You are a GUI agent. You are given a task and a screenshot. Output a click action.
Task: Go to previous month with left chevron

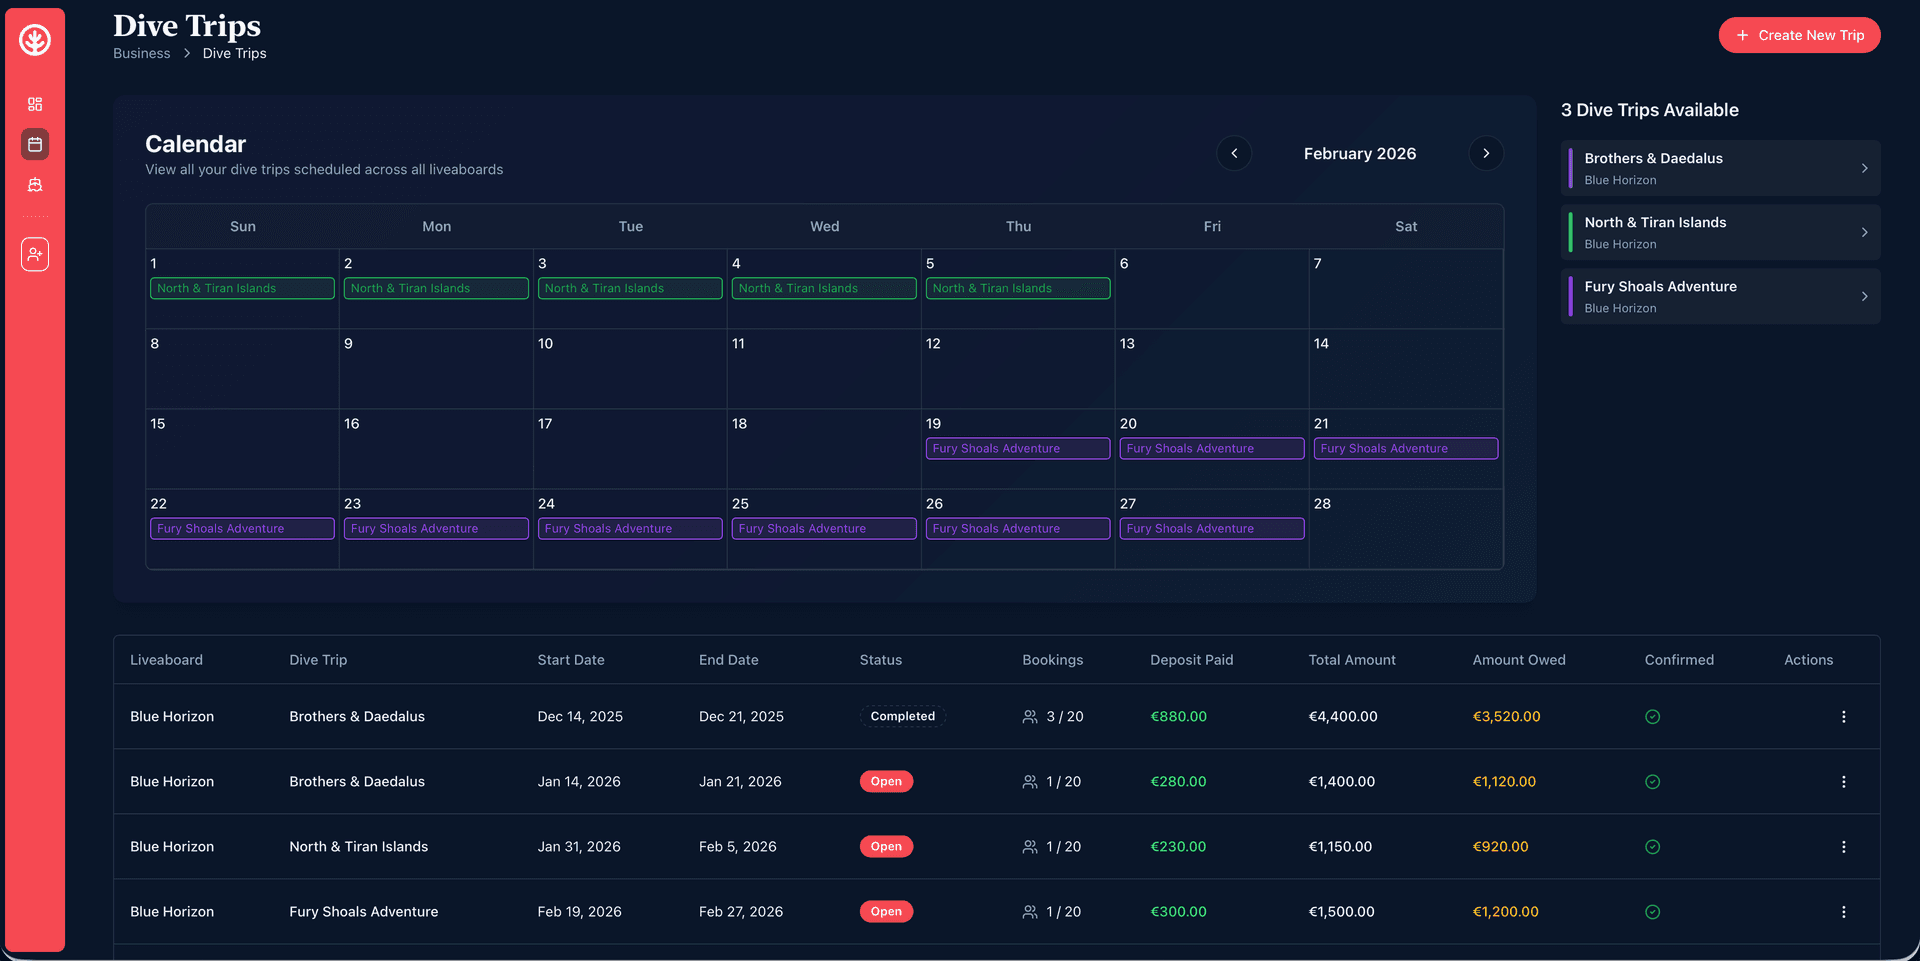point(1234,153)
